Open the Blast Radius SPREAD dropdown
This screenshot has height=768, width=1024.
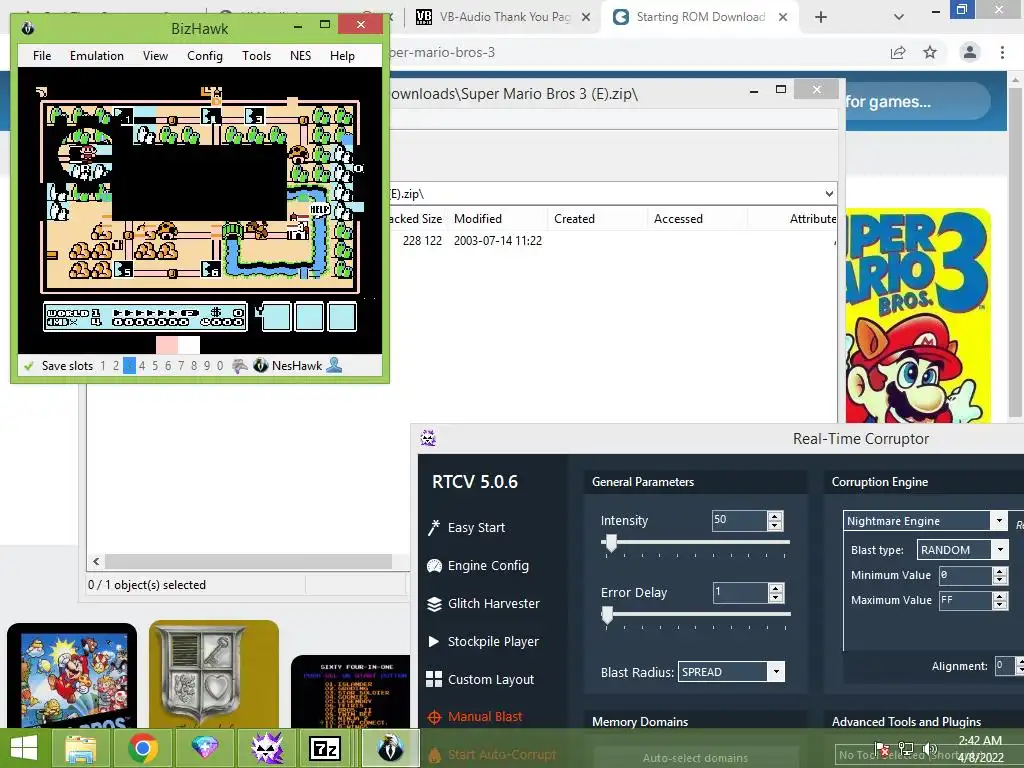pos(776,671)
